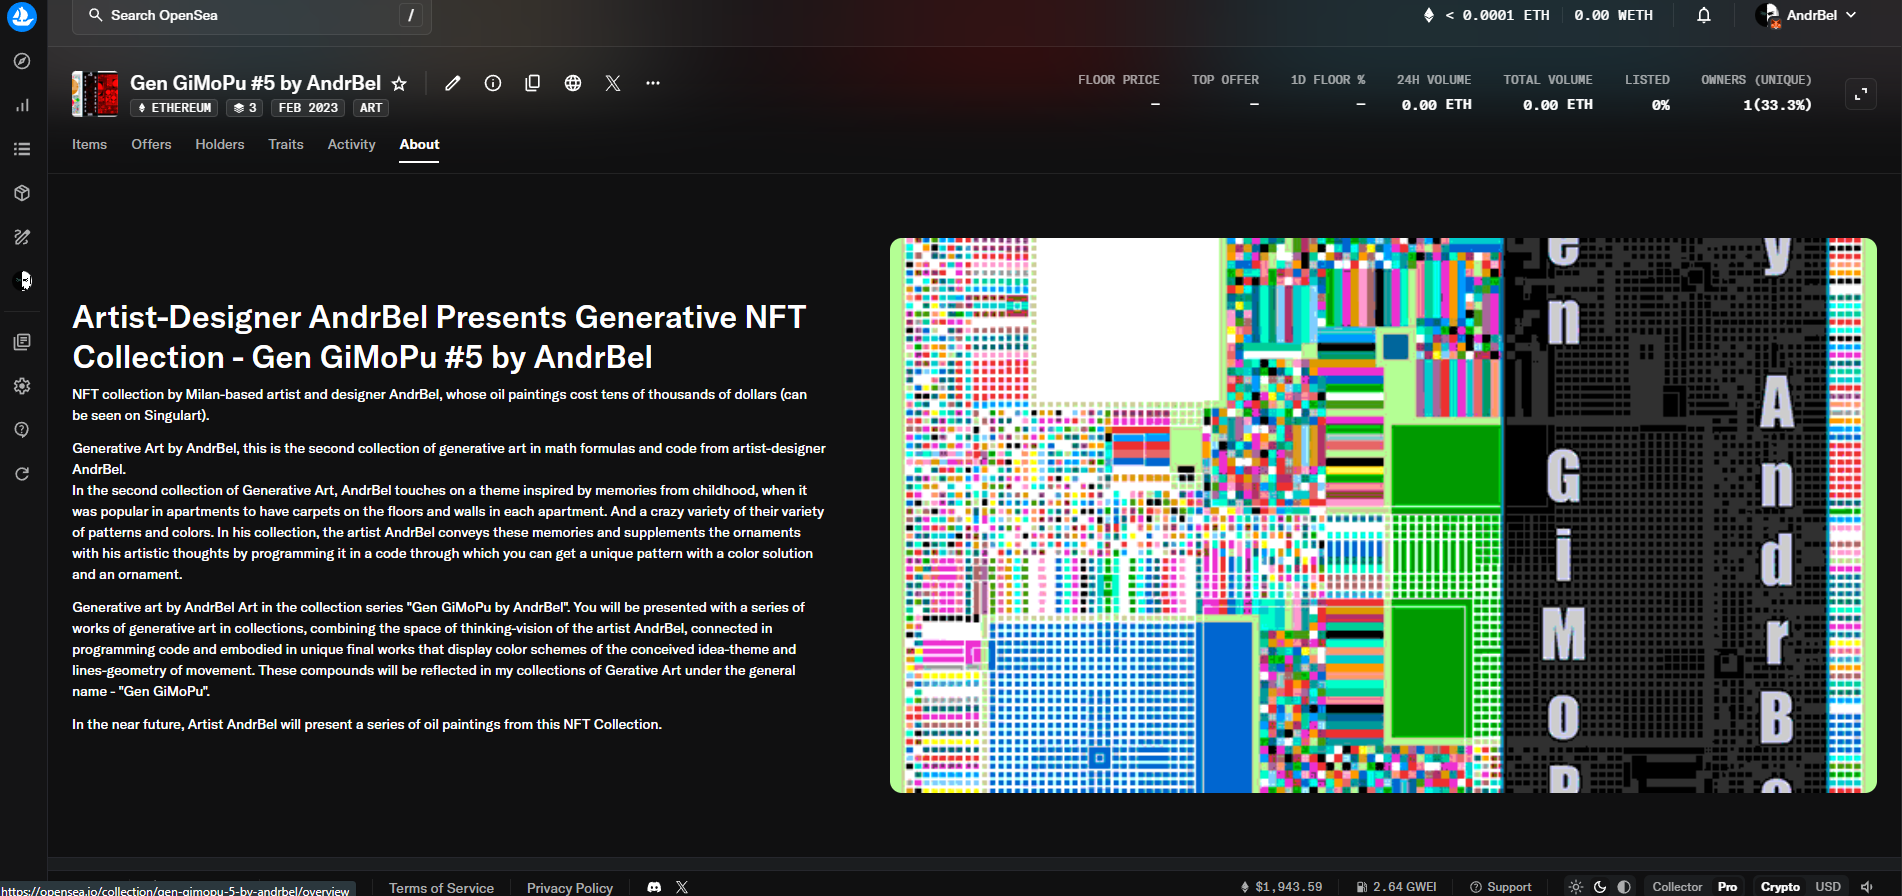
Task: Click the ETHEREUM chain badge
Action: click(x=175, y=108)
